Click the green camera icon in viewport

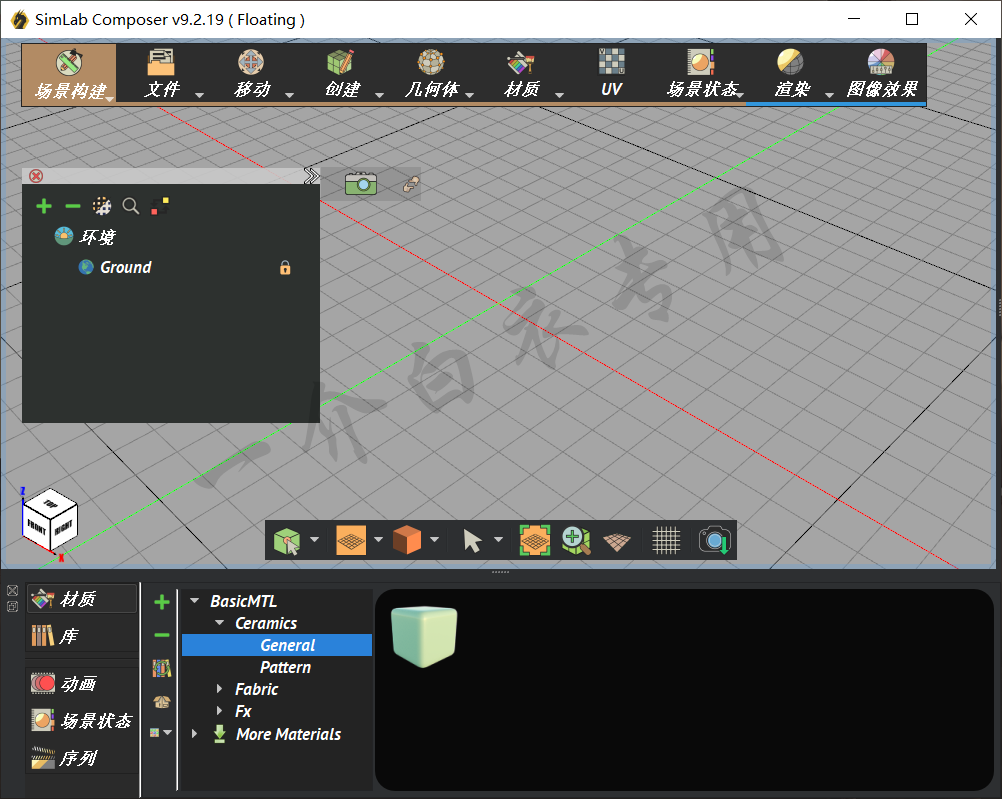point(360,183)
